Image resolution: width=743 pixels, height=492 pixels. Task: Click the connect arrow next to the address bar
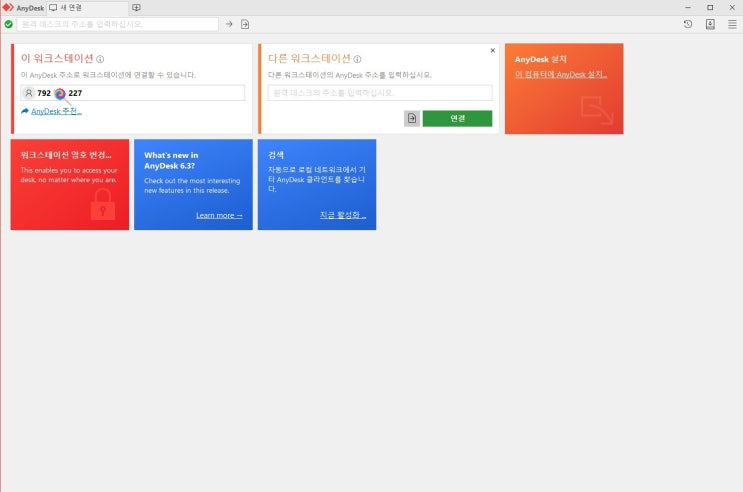click(229, 24)
